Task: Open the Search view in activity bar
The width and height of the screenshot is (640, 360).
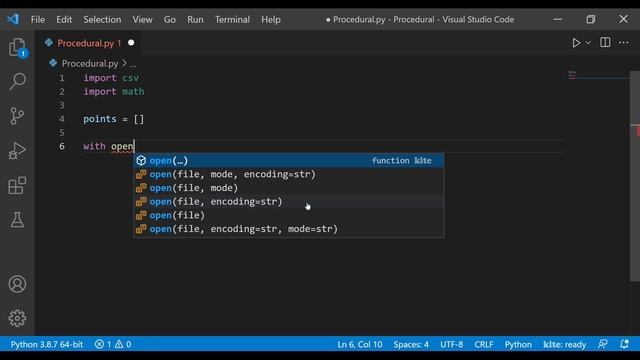Action: [x=17, y=81]
